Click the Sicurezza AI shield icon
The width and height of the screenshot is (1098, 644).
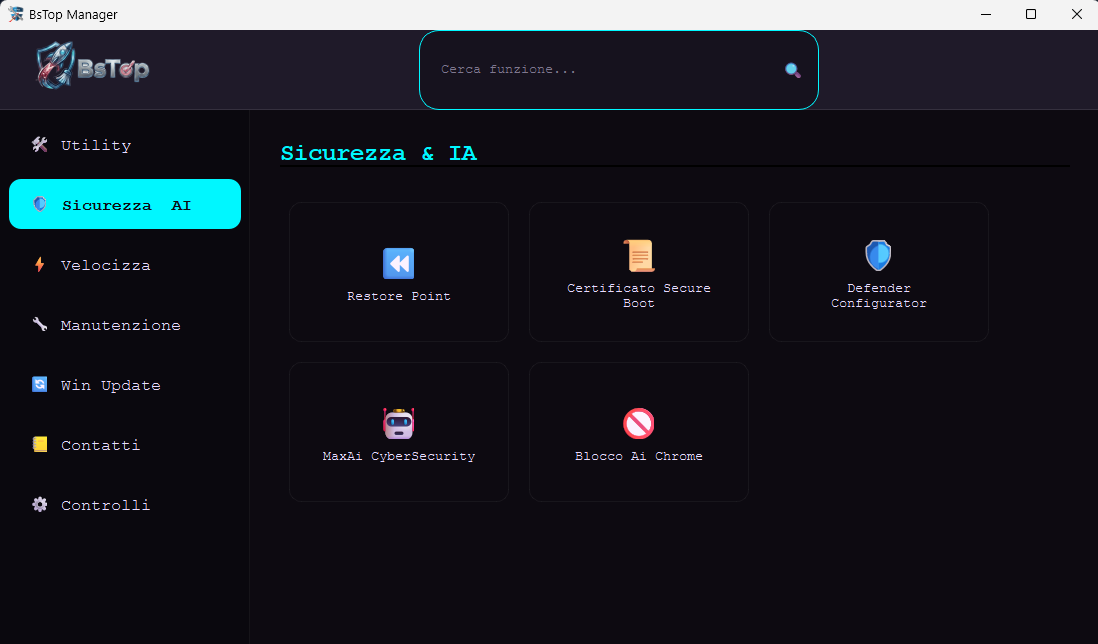[40, 204]
